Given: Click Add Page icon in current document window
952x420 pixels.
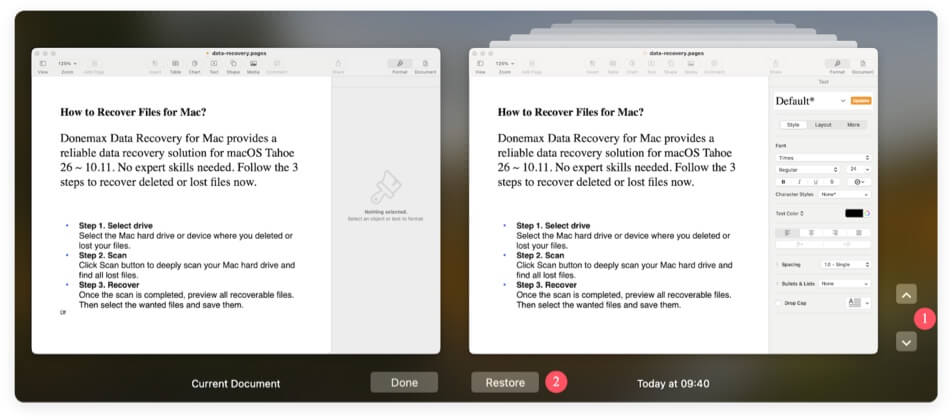Looking at the screenshot, I should coord(94,63).
